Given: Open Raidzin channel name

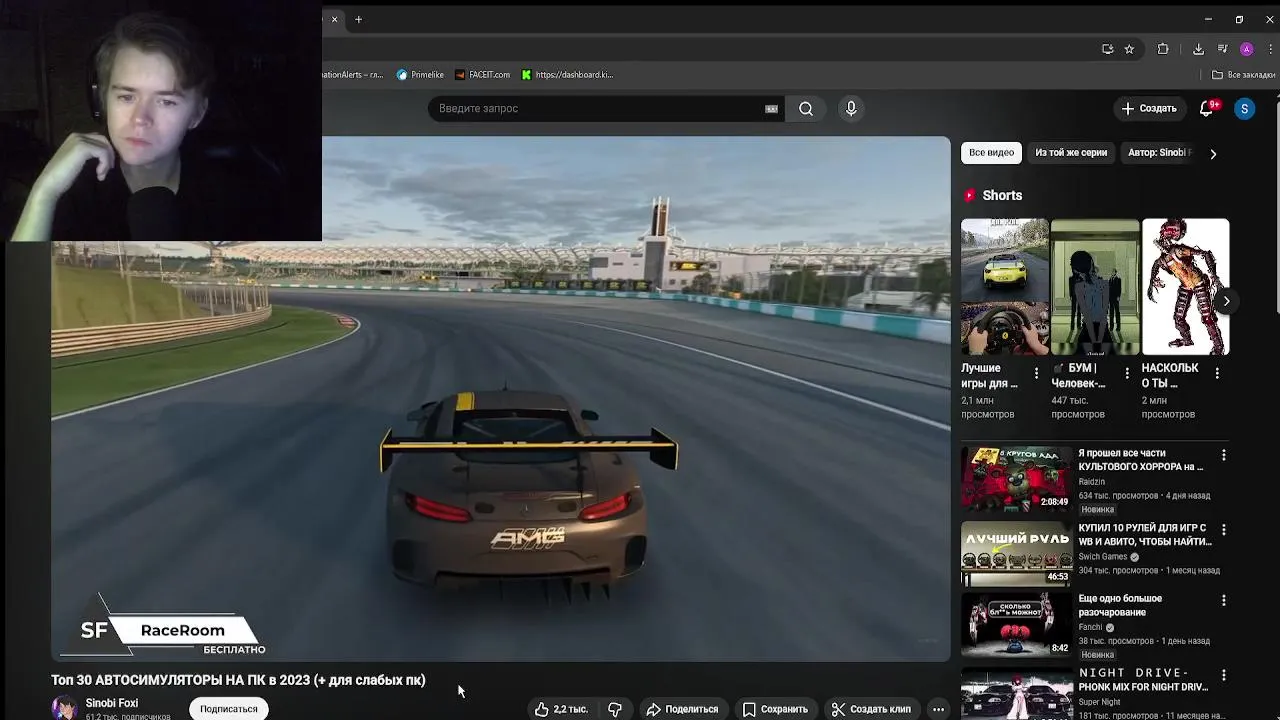Looking at the screenshot, I should click(x=1091, y=482).
